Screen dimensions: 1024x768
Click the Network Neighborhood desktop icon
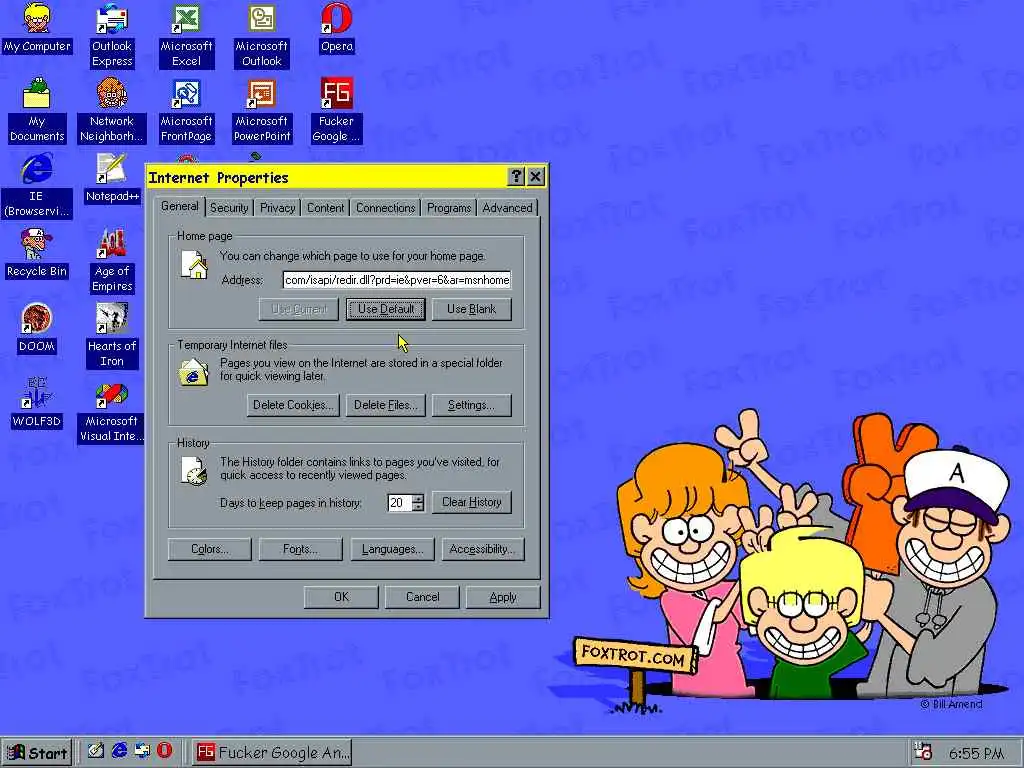pyautogui.click(x=111, y=111)
